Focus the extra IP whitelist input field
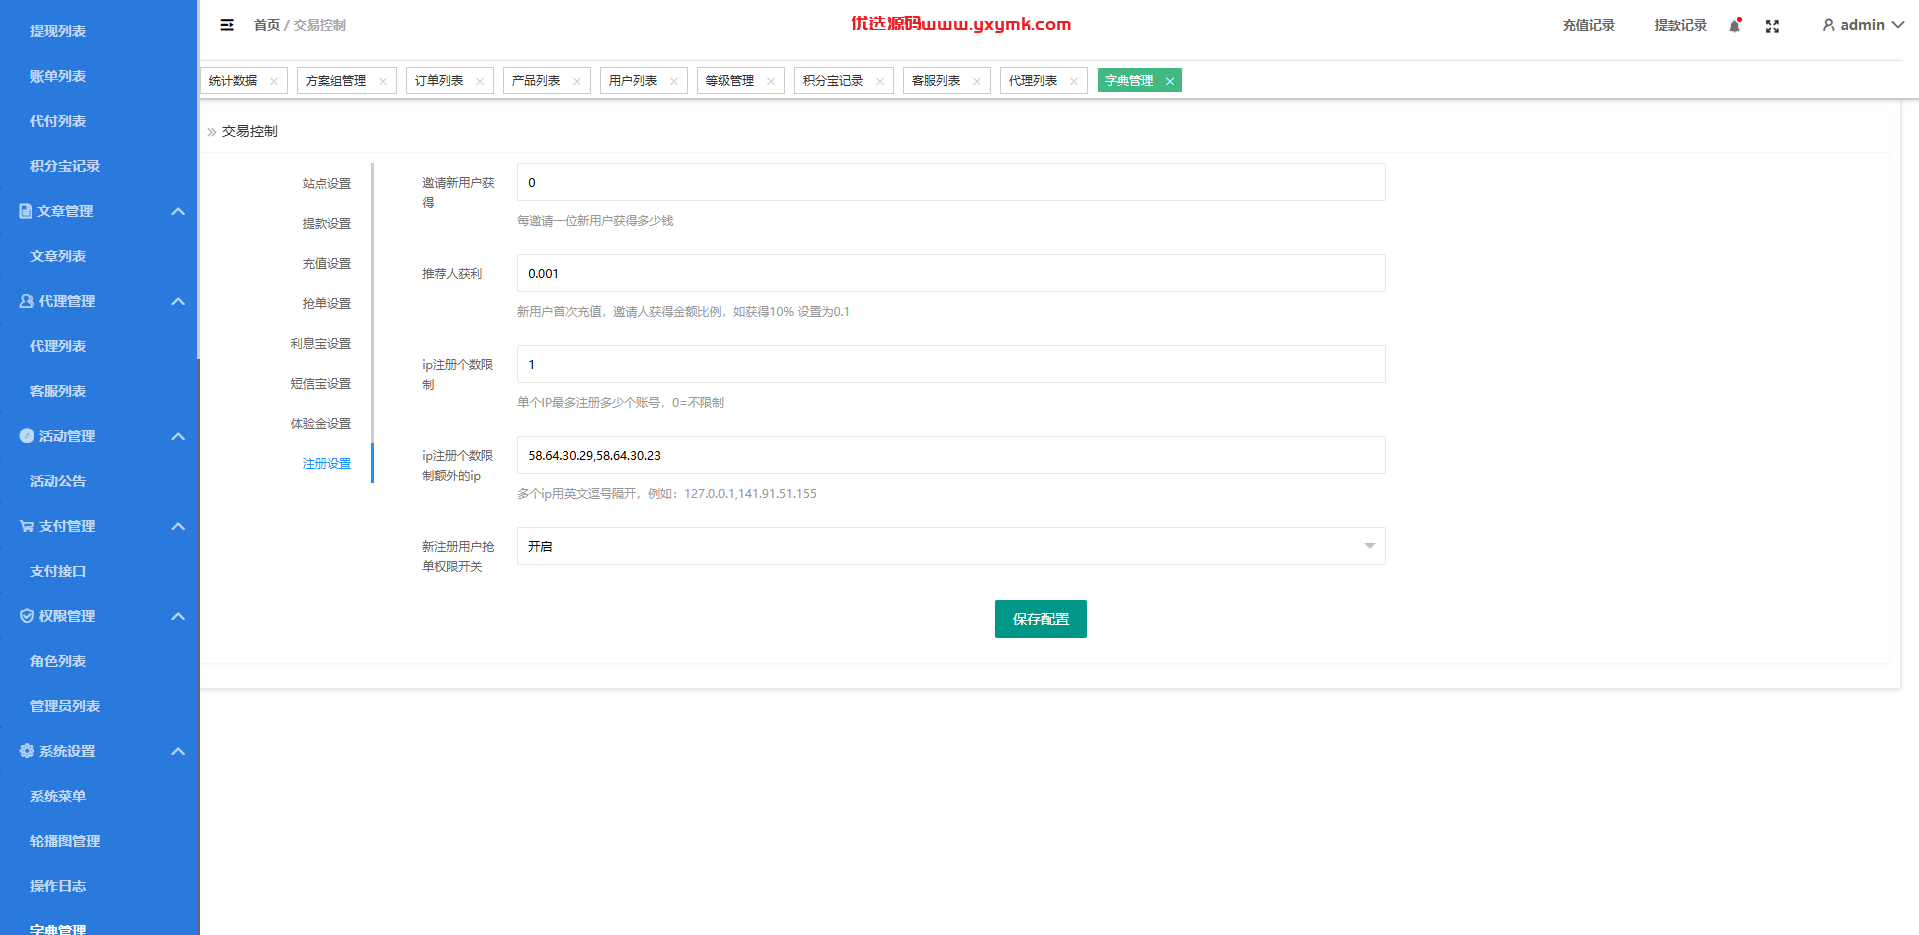1919x935 pixels. 951,455
